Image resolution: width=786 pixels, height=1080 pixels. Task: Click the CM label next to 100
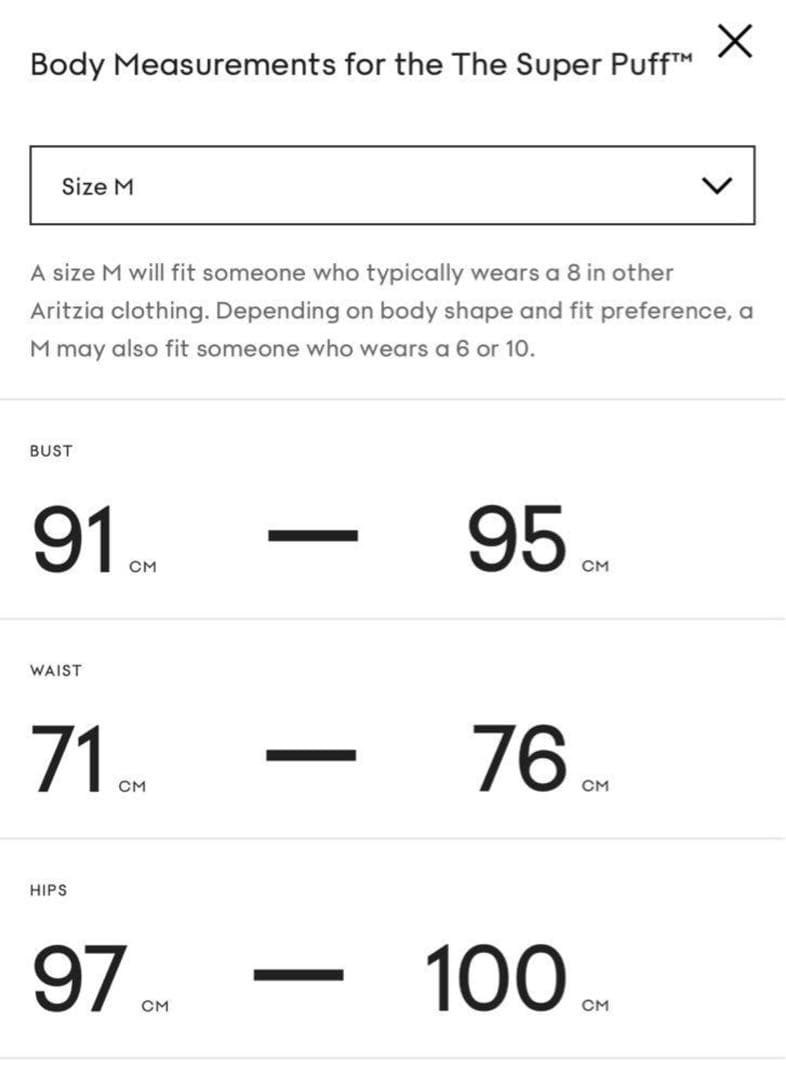[x=594, y=1006]
